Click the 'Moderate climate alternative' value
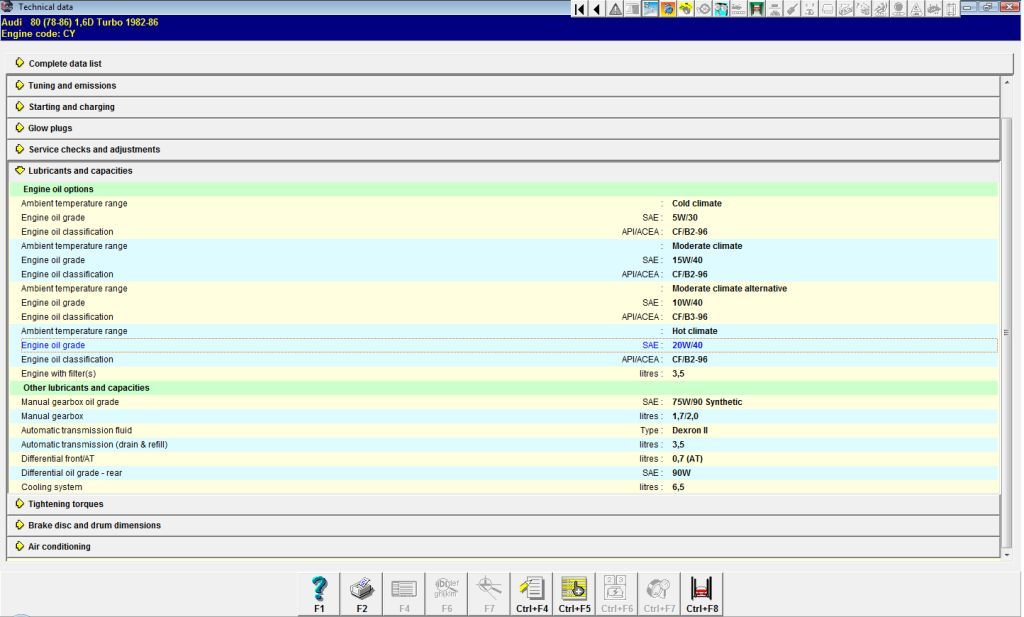Screen dimensions: 1024x617 [729, 289]
